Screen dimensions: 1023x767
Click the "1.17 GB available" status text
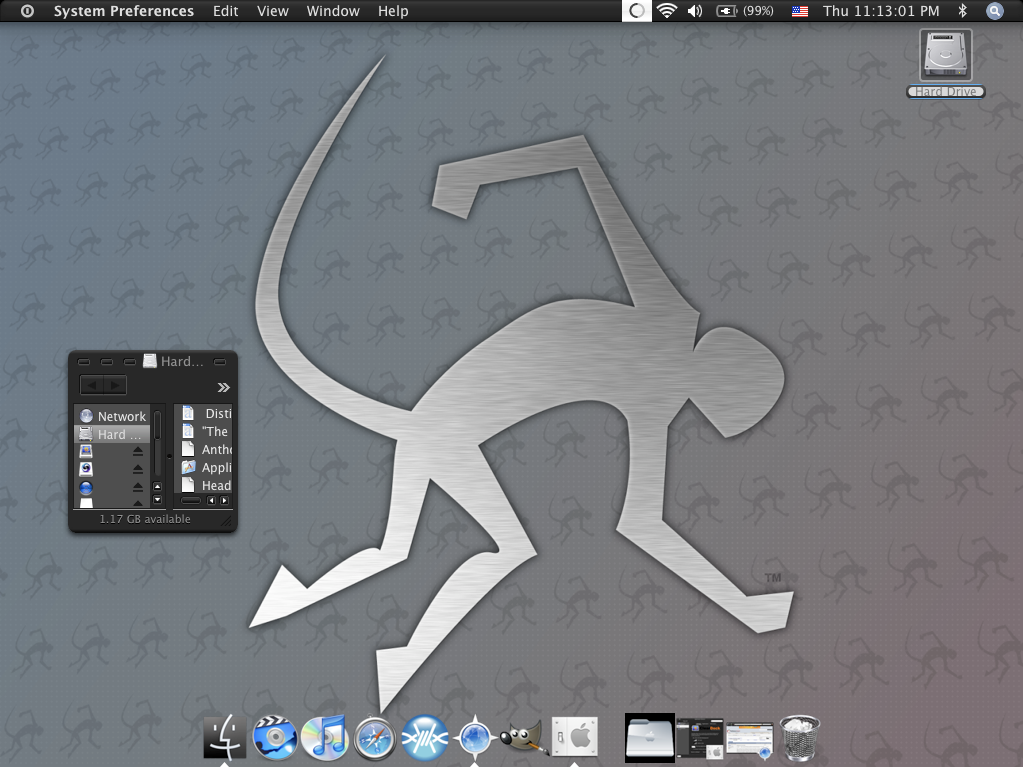coord(145,519)
